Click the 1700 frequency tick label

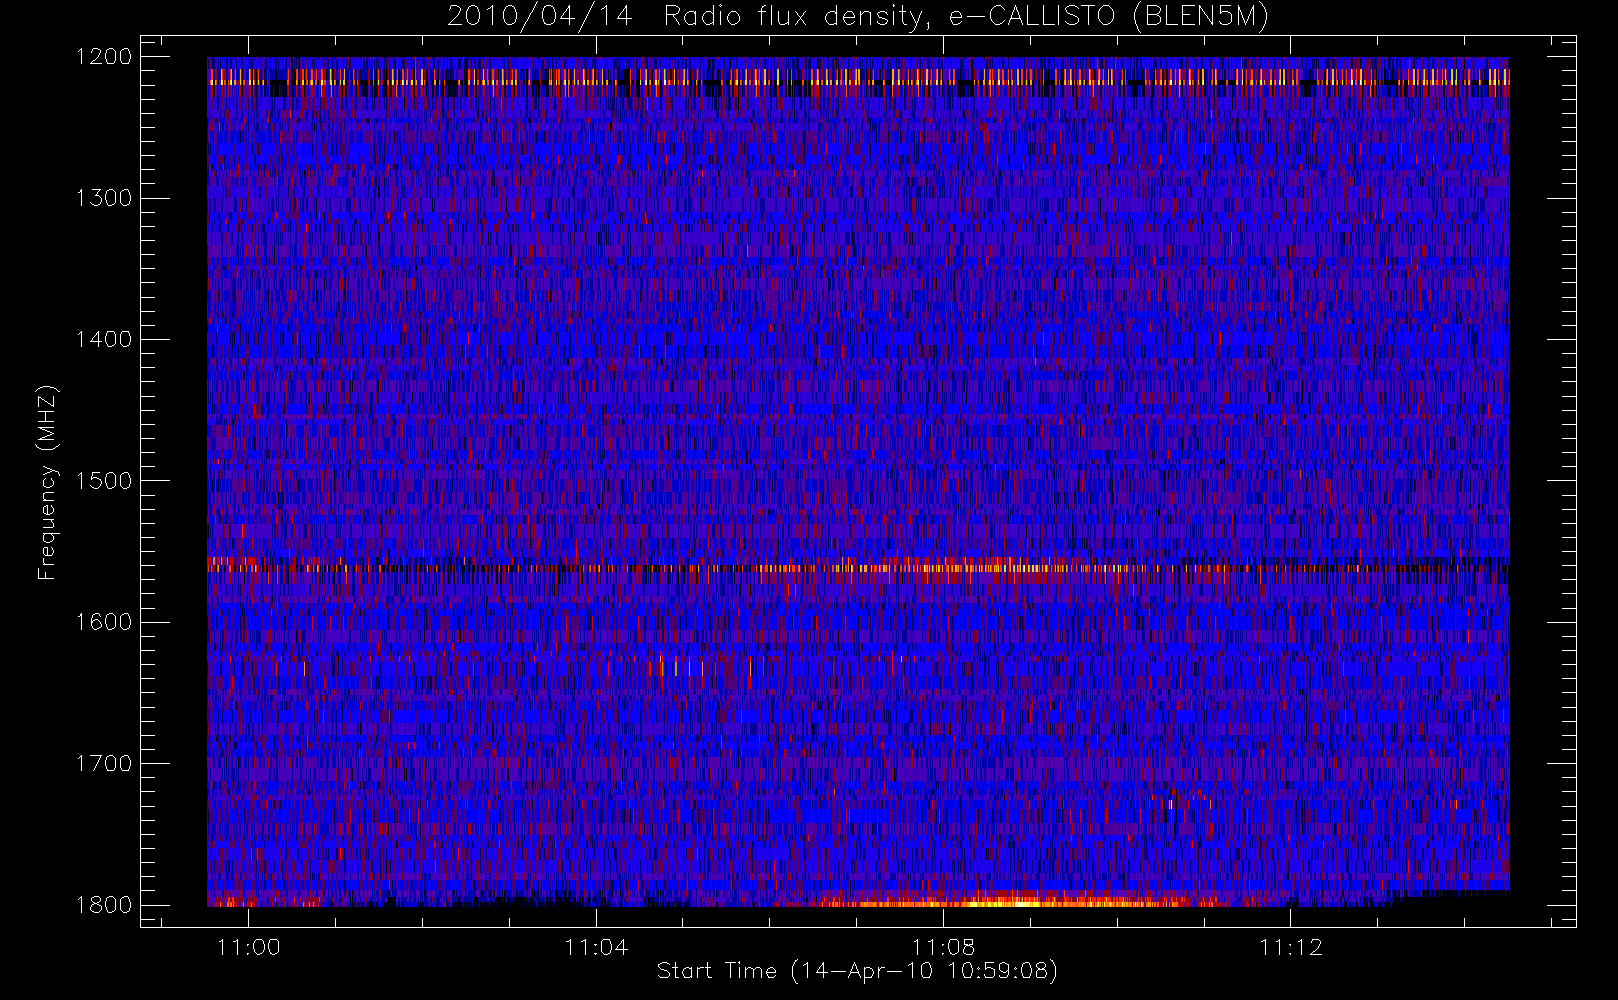pos(104,764)
